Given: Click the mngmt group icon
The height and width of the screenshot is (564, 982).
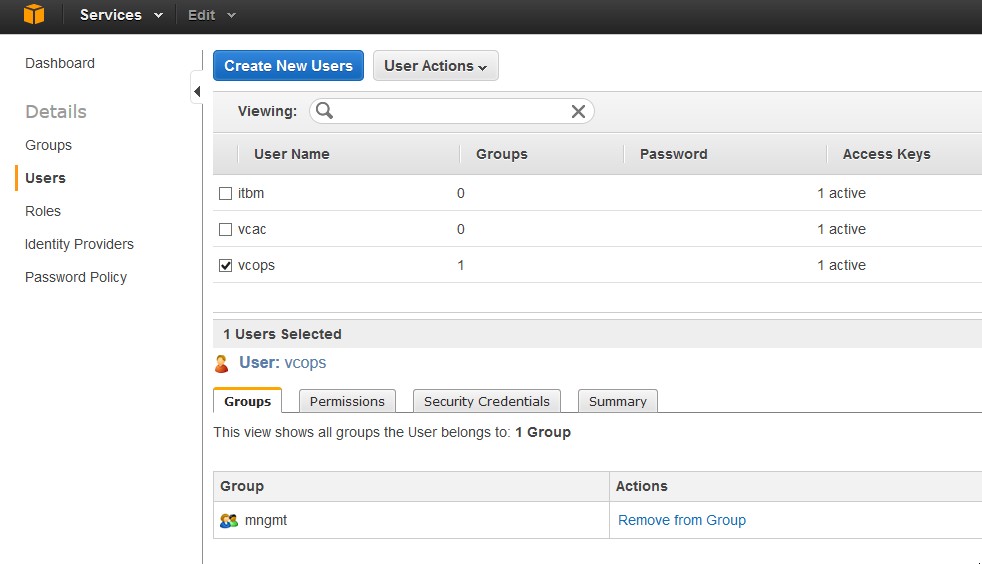Looking at the screenshot, I should (x=229, y=520).
